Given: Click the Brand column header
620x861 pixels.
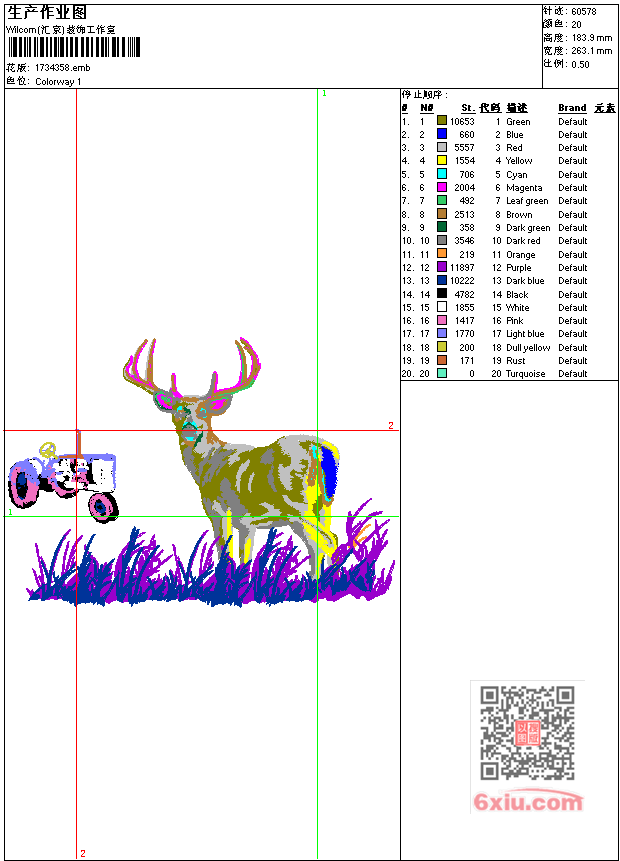Looking at the screenshot, I should point(572,108).
